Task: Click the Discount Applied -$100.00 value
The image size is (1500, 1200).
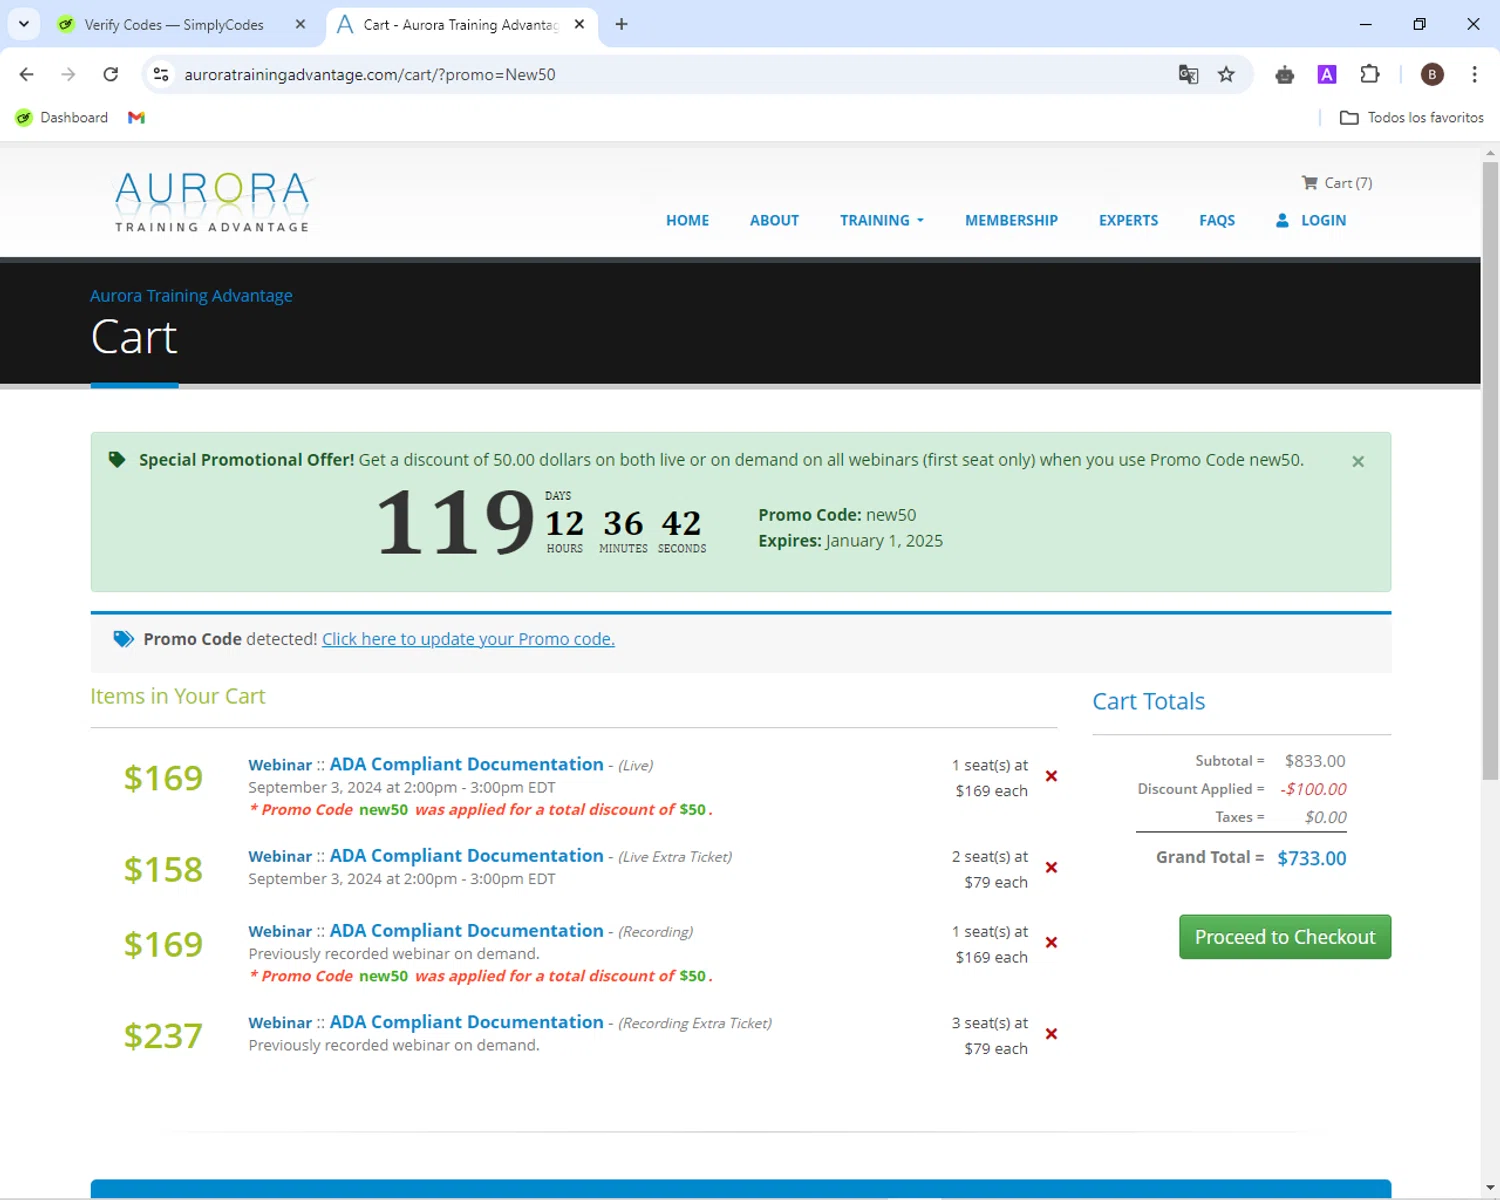Action: click(1313, 789)
